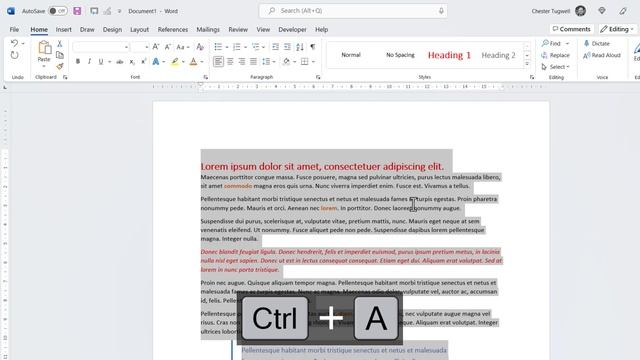Click the Paste clipboard icon
Viewport: 640px width, 360px height.
(44, 48)
